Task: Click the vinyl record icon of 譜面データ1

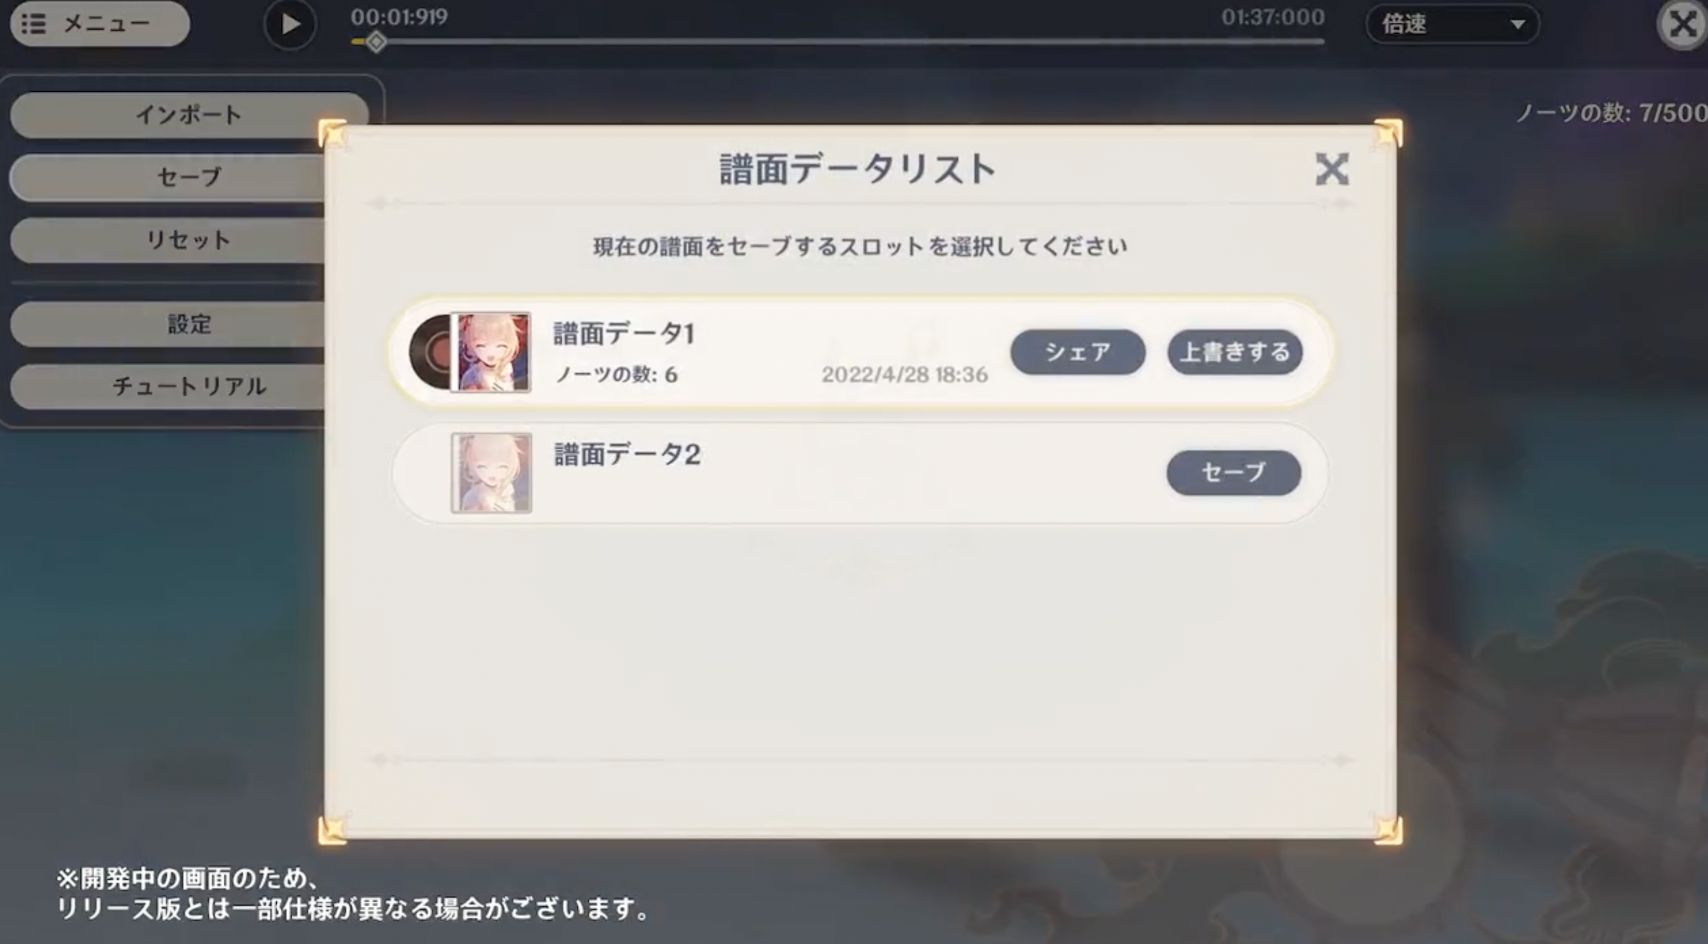Action: pos(430,352)
